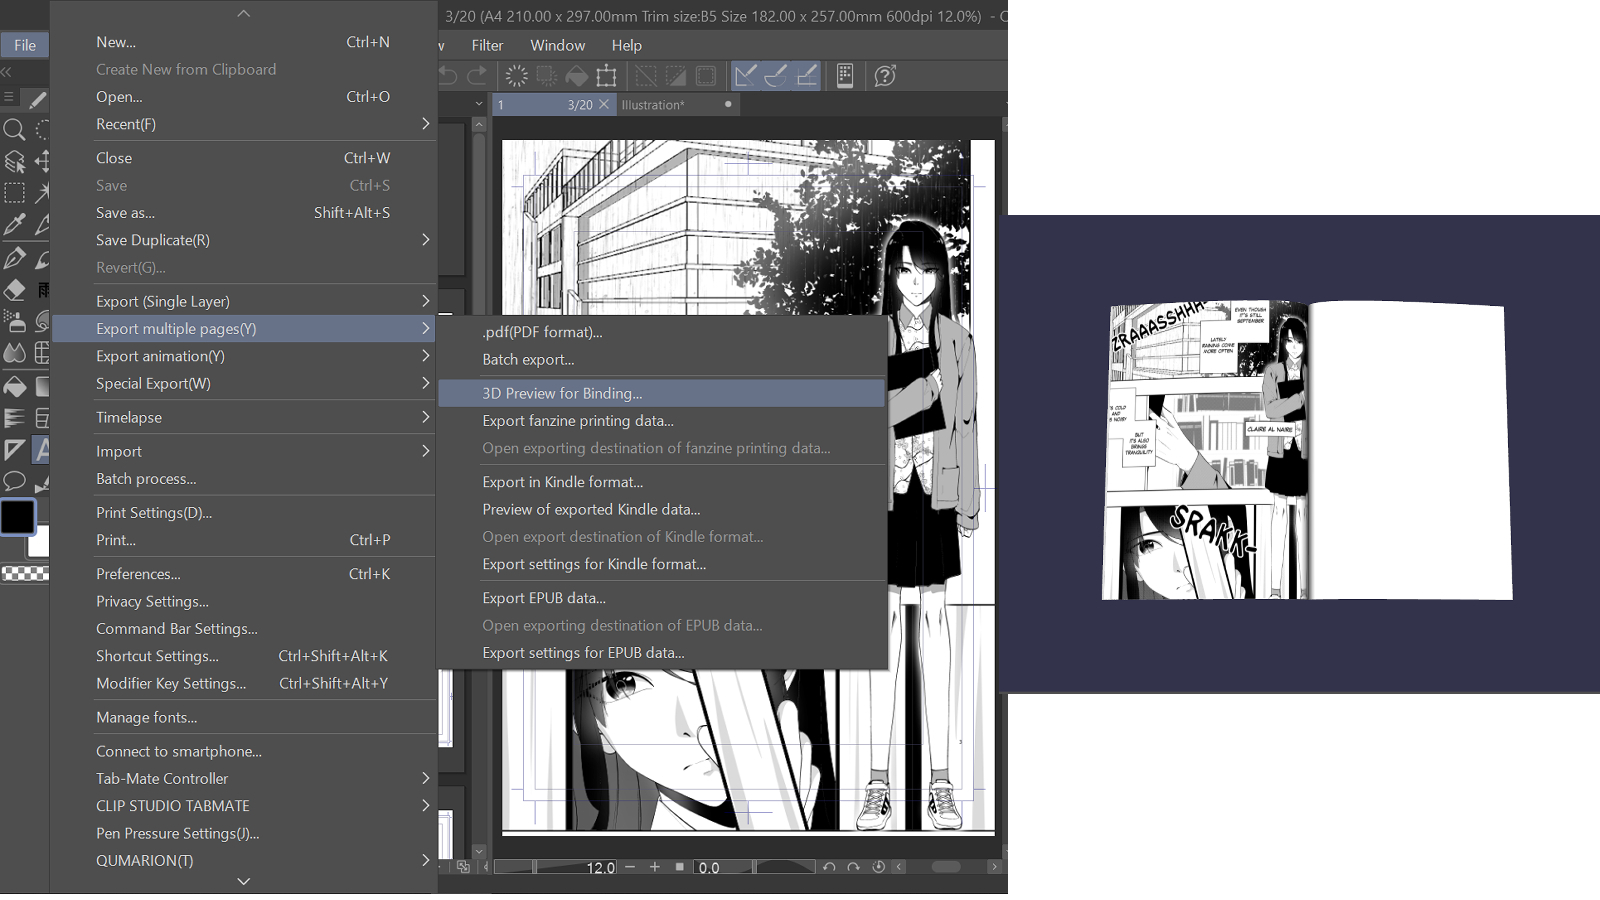Select Batch export from the submenu
The image size is (1600, 900).
(x=529, y=359)
